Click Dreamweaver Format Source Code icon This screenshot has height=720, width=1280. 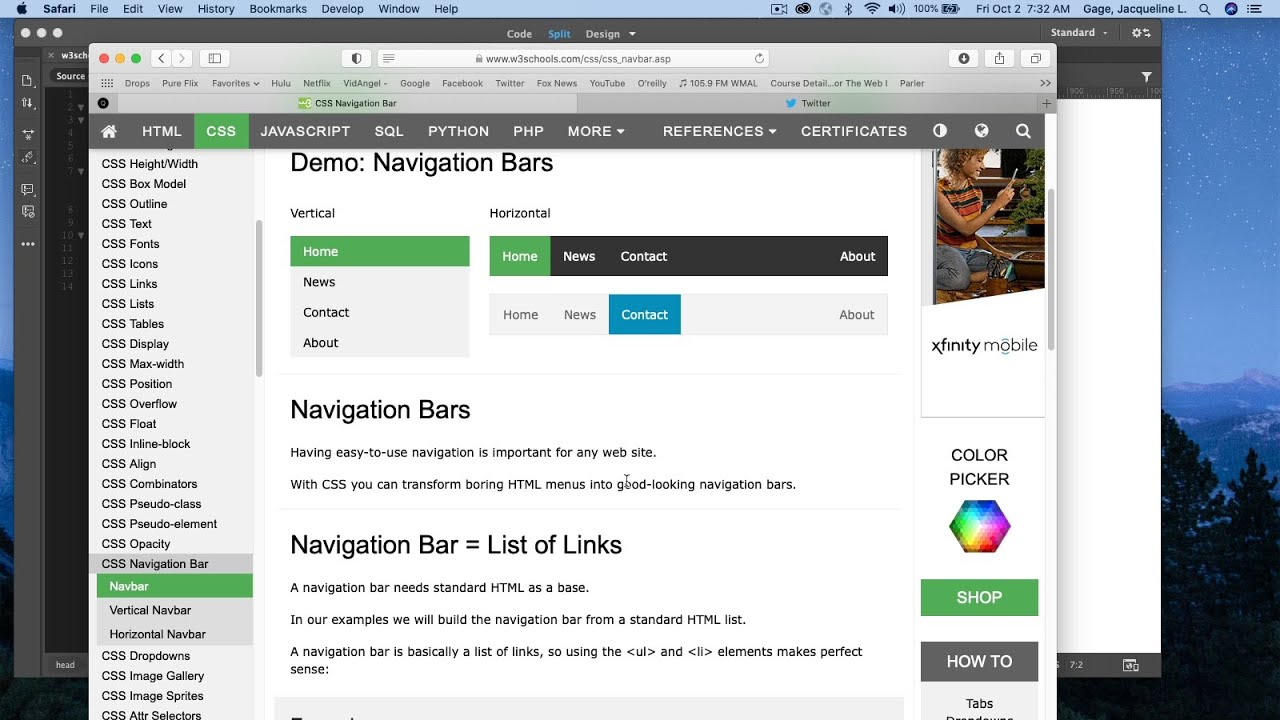[x=28, y=157]
